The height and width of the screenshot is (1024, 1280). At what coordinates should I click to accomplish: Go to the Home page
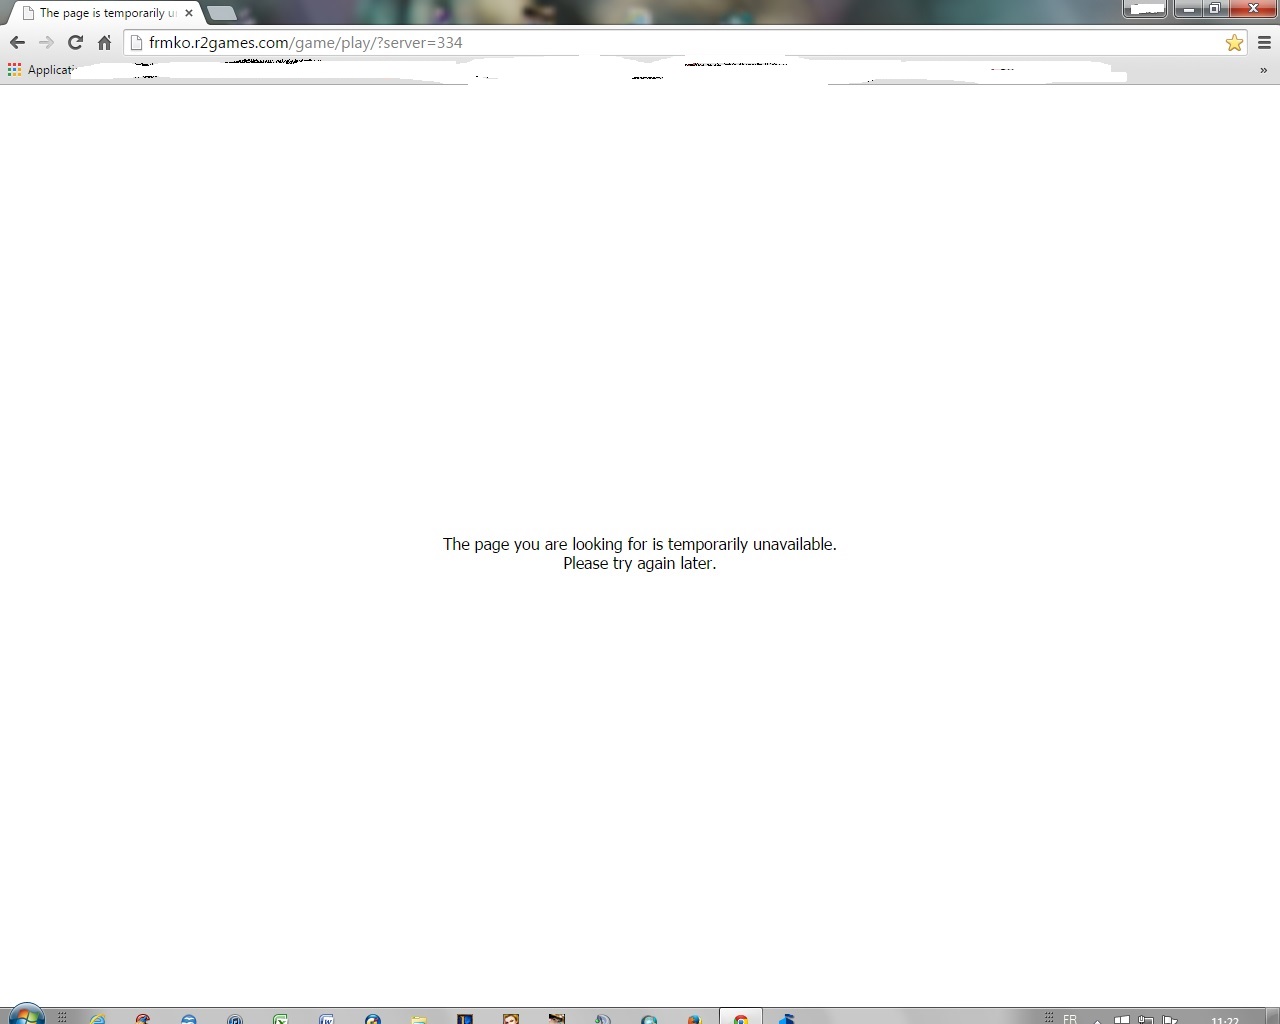click(104, 42)
